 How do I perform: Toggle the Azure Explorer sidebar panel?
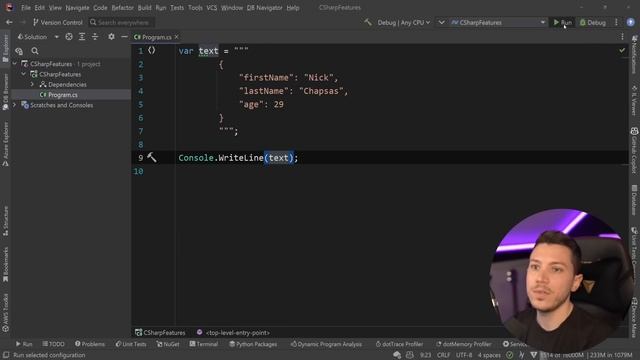pyautogui.click(x=5, y=144)
